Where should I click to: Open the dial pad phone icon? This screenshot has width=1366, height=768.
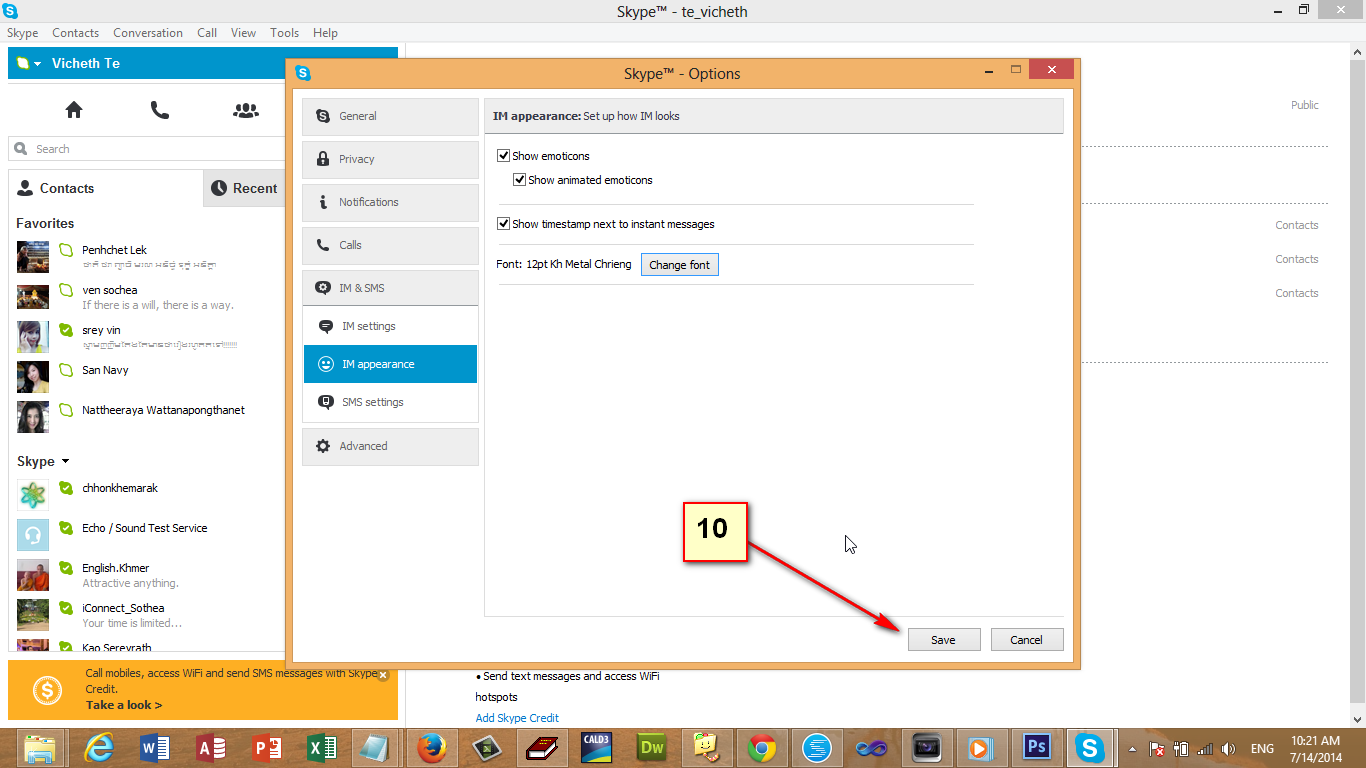click(x=160, y=110)
